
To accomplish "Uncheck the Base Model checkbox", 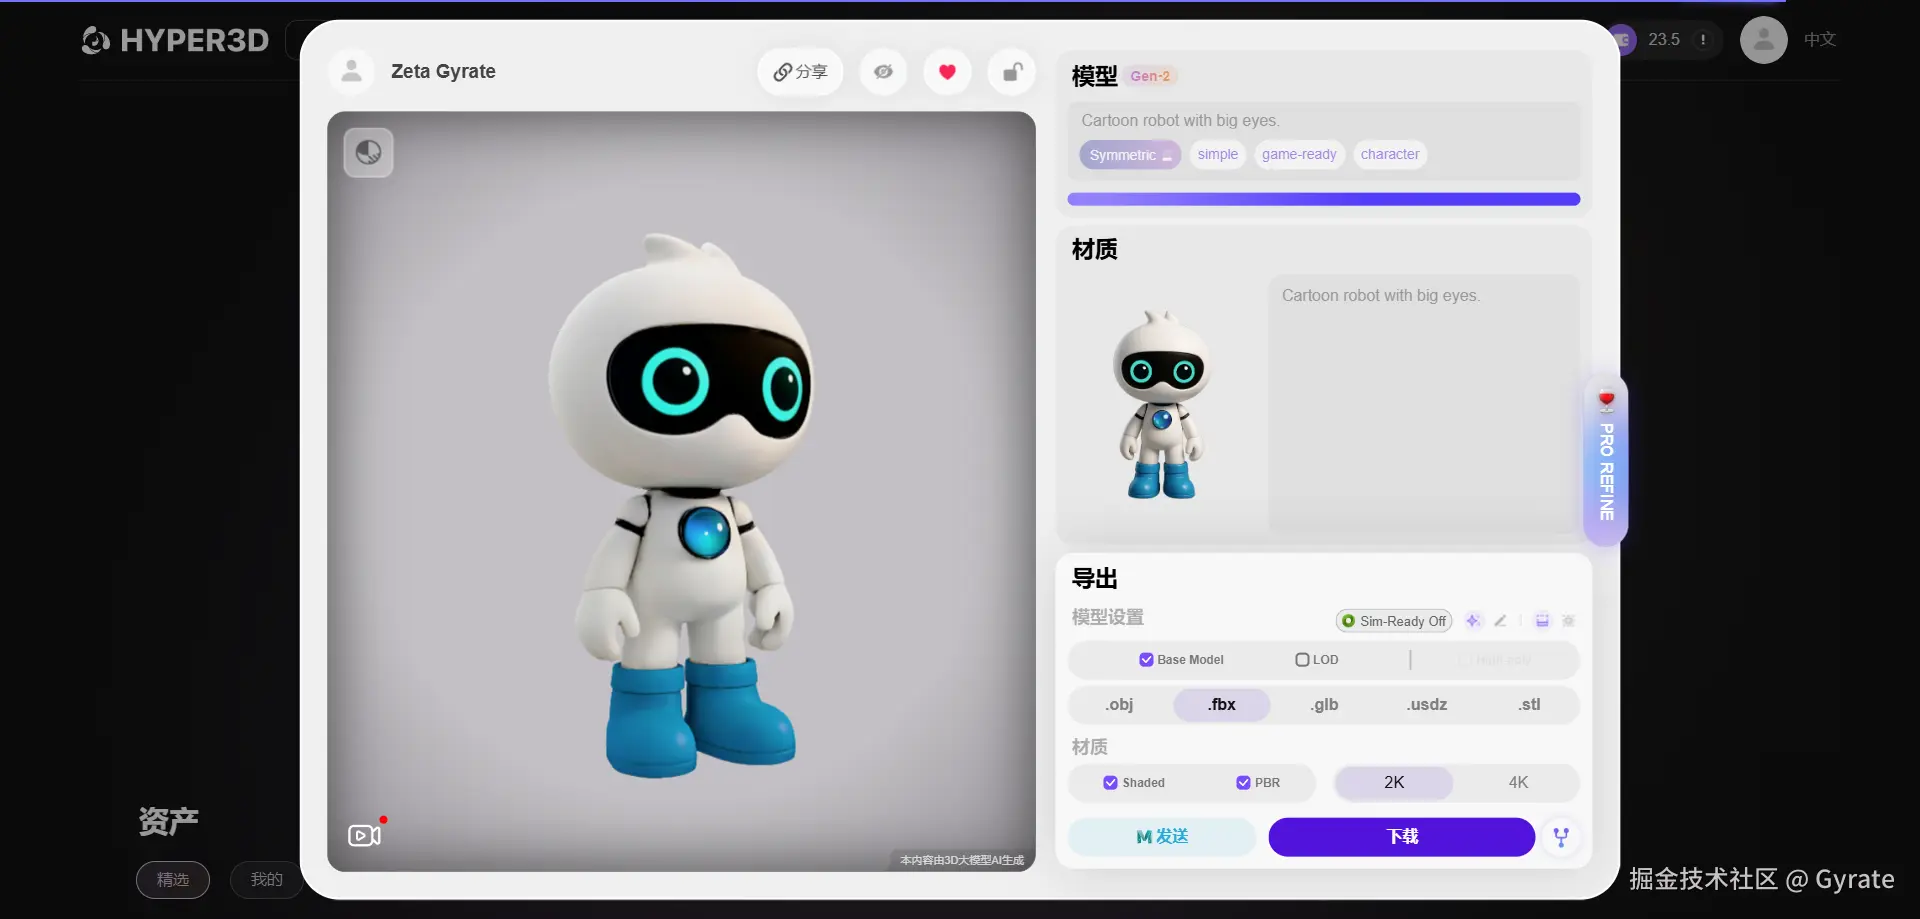I will pos(1146,660).
